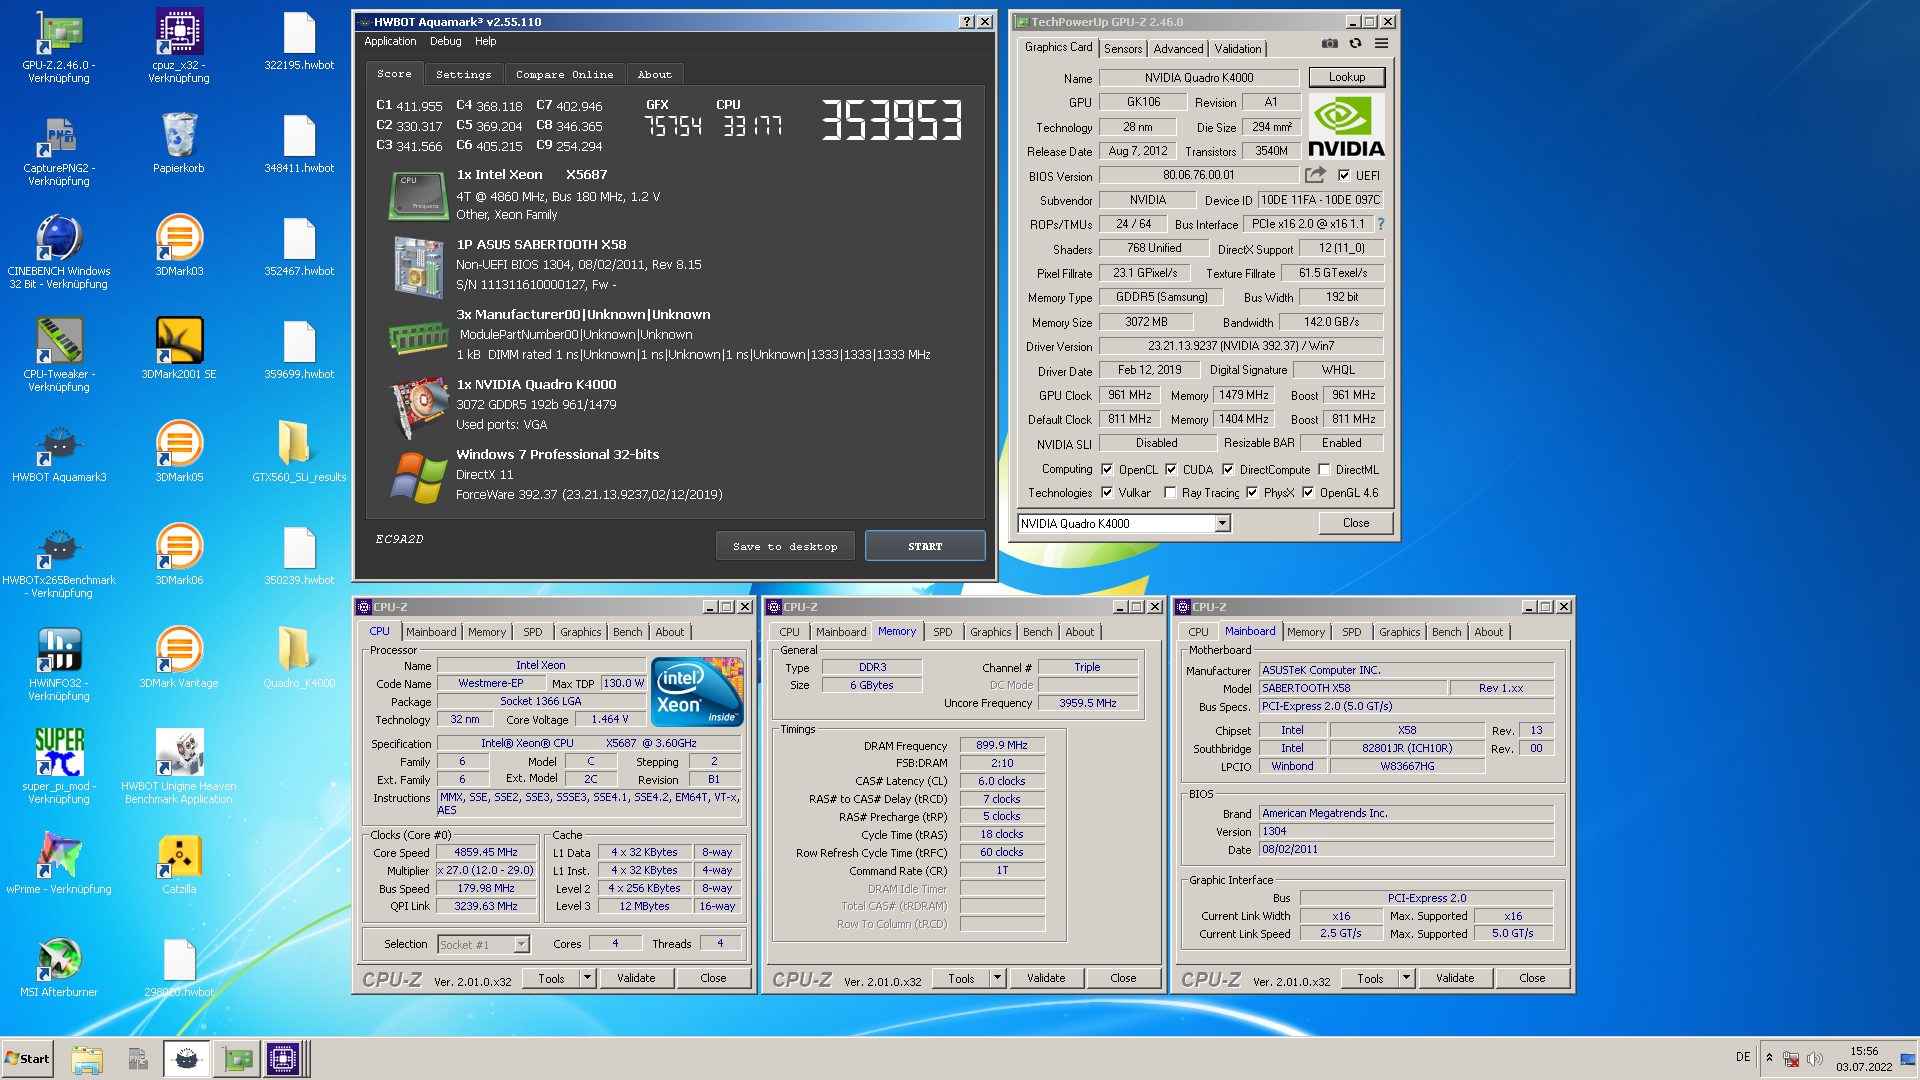
Task: Toggle the DirectCompute checkbox
Action: click(x=1228, y=469)
